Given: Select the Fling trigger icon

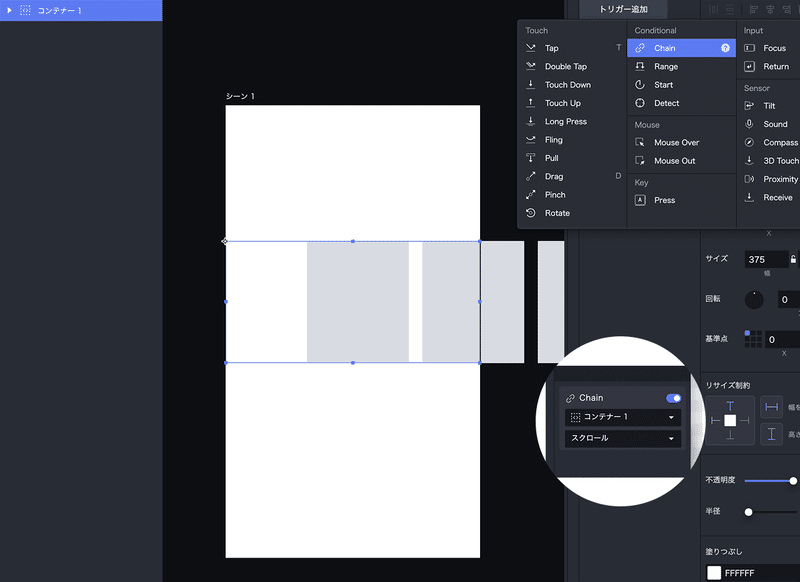Looking at the screenshot, I should [531, 140].
